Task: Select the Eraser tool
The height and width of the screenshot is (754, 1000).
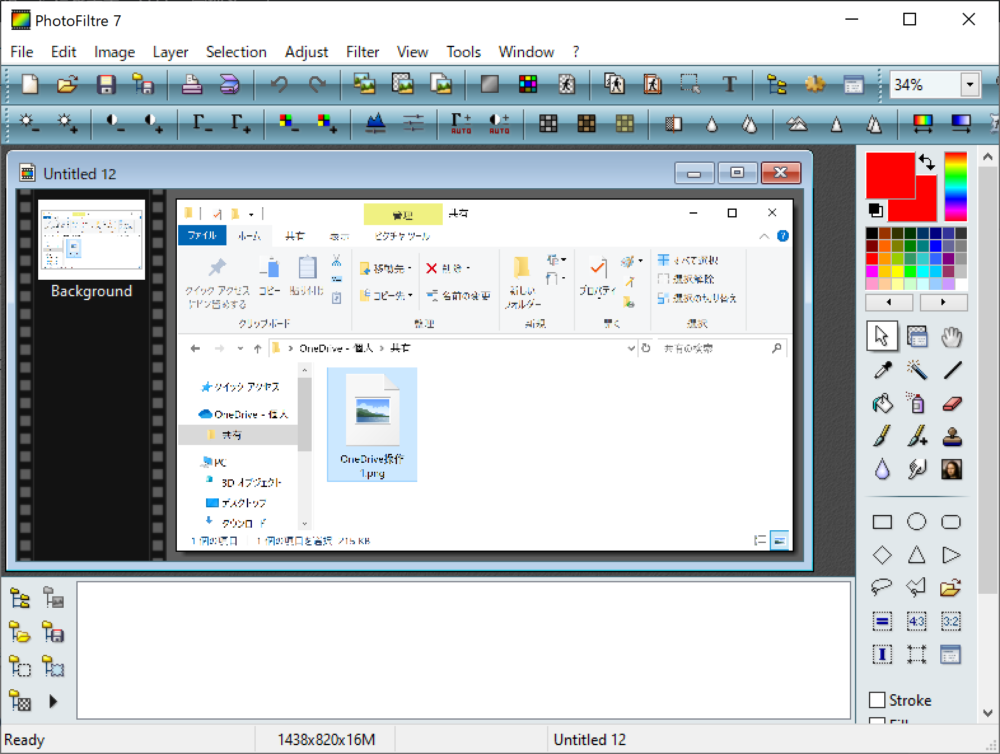Action: 952,403
